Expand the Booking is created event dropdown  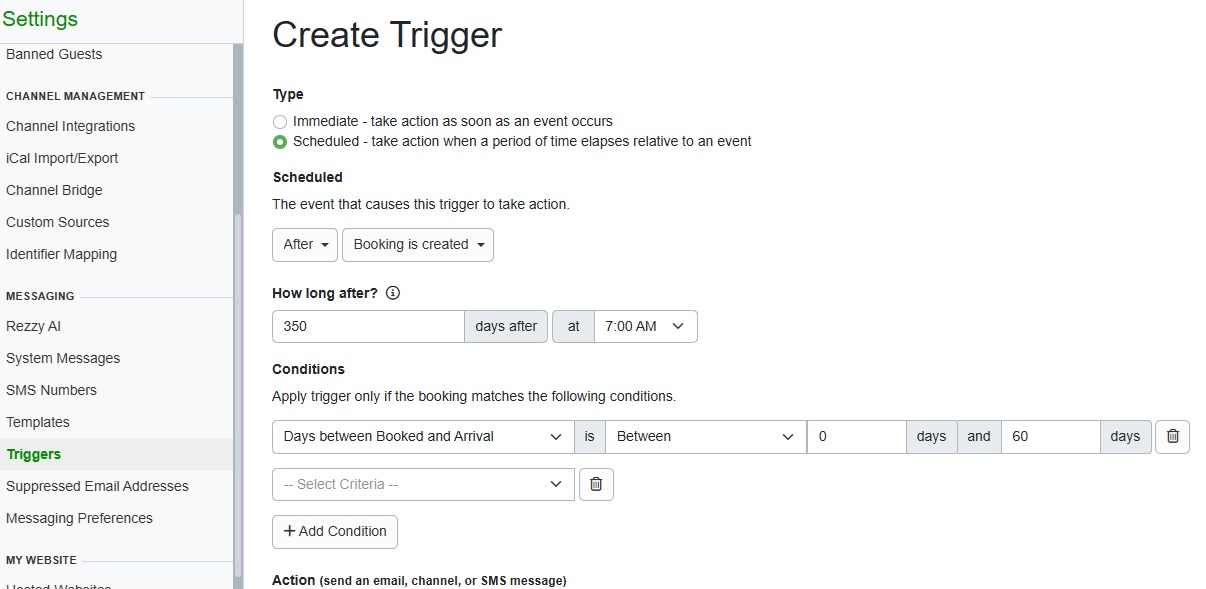click(x=417, y=245)
